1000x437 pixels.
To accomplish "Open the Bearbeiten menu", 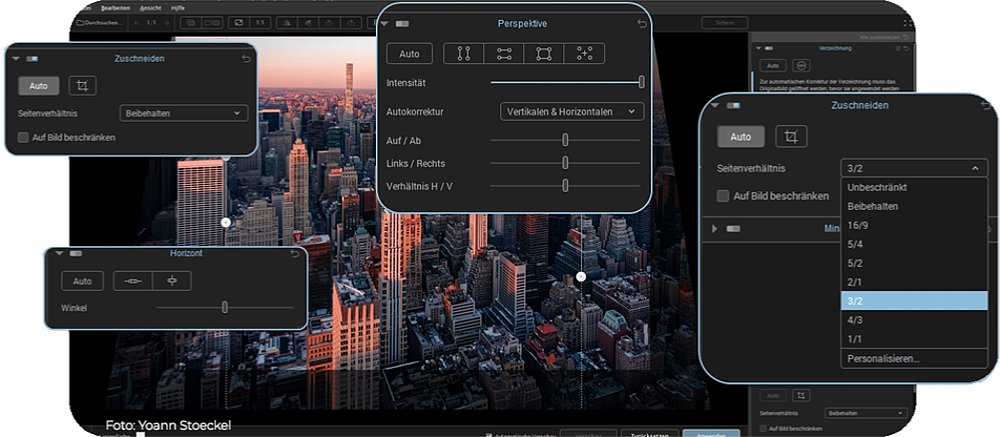I will tap(115, 8).
